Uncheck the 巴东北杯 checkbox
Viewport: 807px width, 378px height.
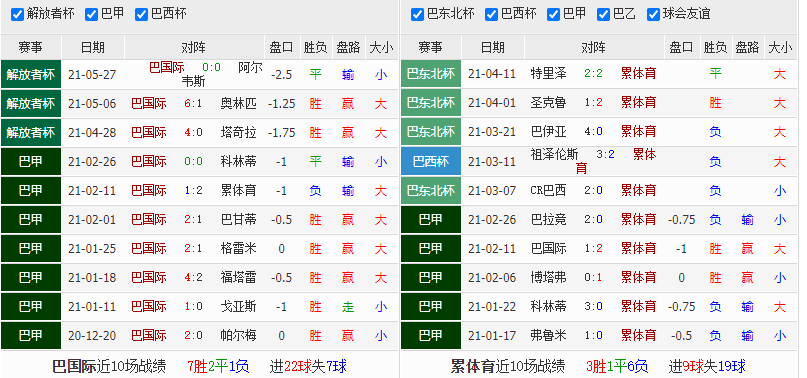click(417, 14)
